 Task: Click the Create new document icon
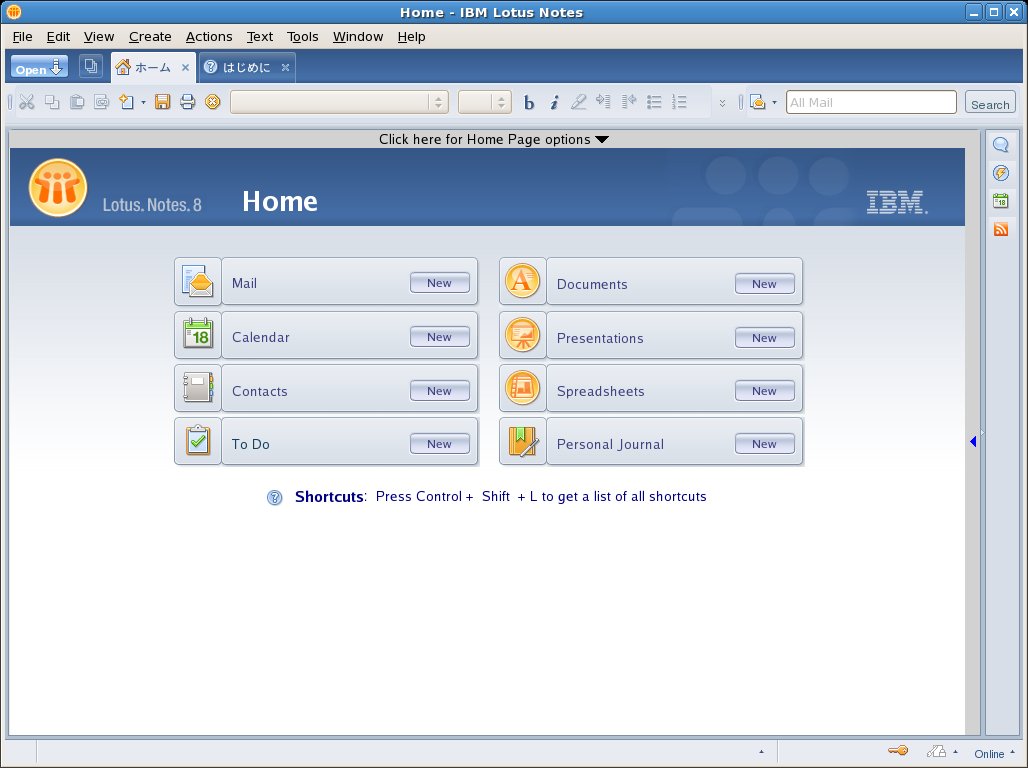pyautogui.click(x=126, y=102)
